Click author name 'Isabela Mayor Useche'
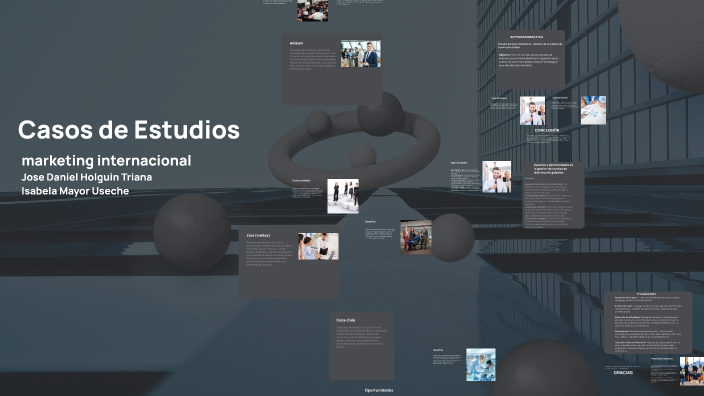The height and width of the screenshot is (396, 704). point(75,191)
